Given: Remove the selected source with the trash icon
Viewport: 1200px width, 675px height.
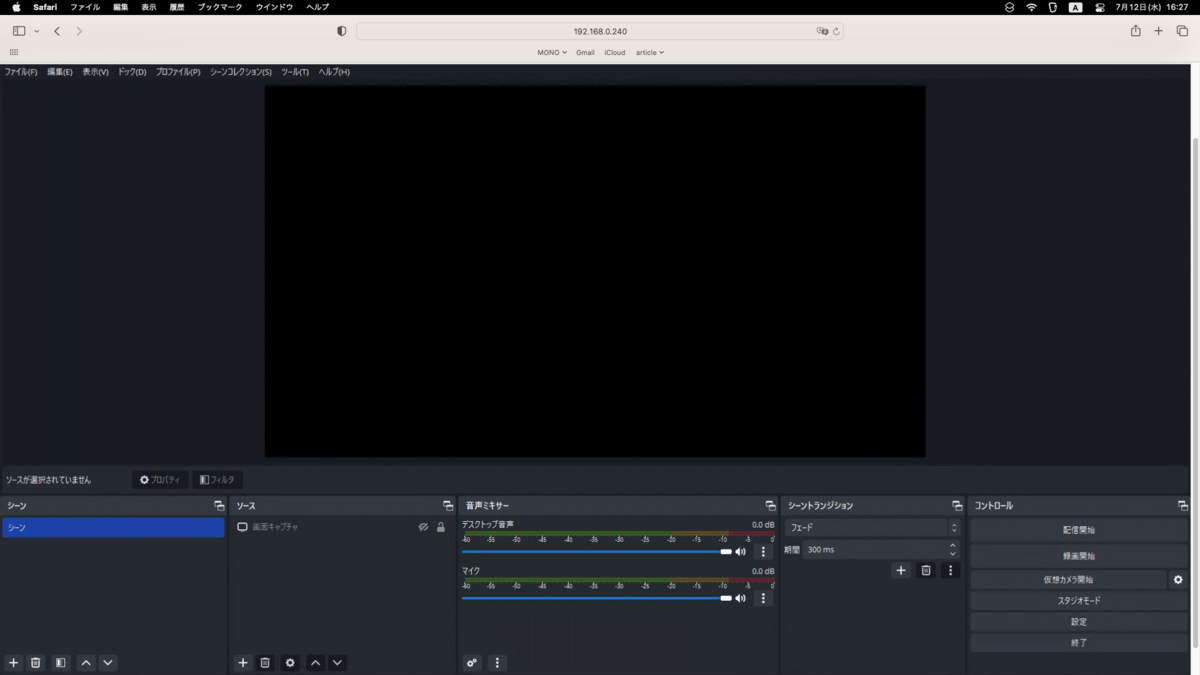Looking at the screenshot, I should tap(265, 663).
